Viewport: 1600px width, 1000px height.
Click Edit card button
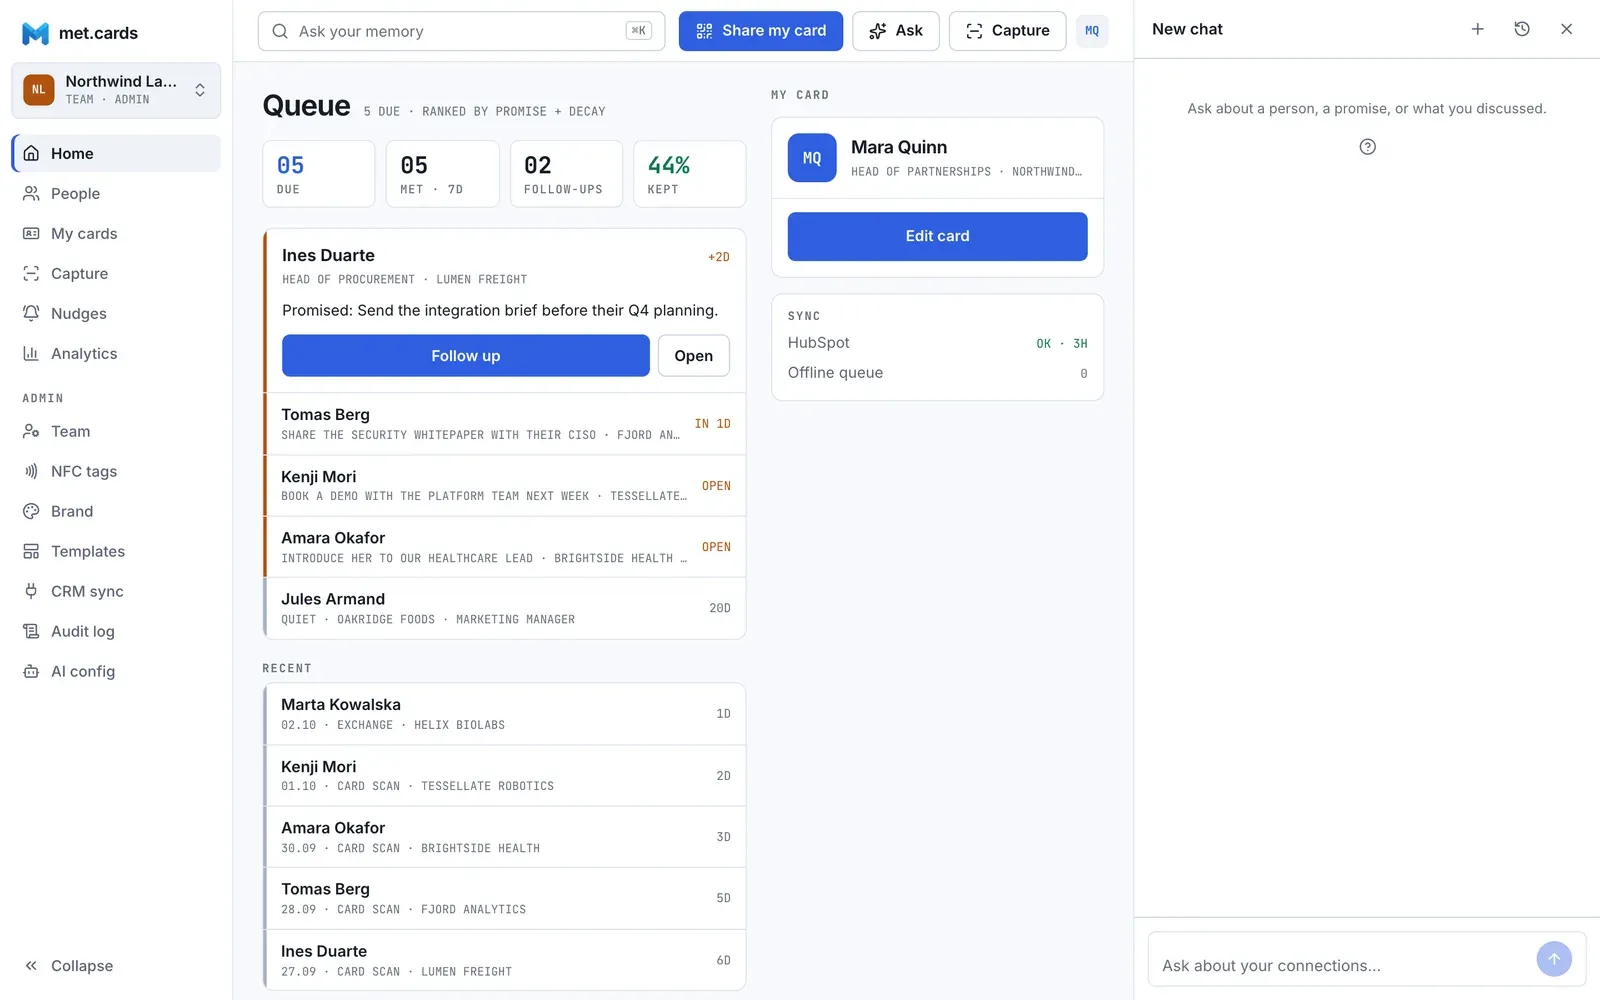(x=937, y=236)
